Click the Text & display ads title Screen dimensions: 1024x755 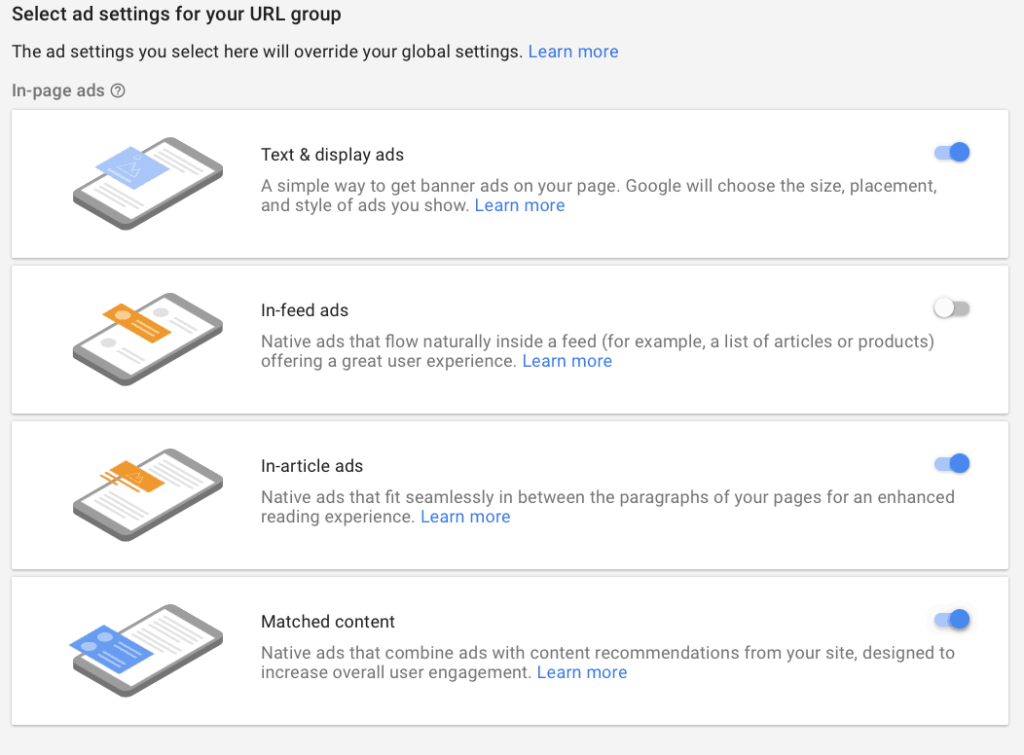point(332,155)
